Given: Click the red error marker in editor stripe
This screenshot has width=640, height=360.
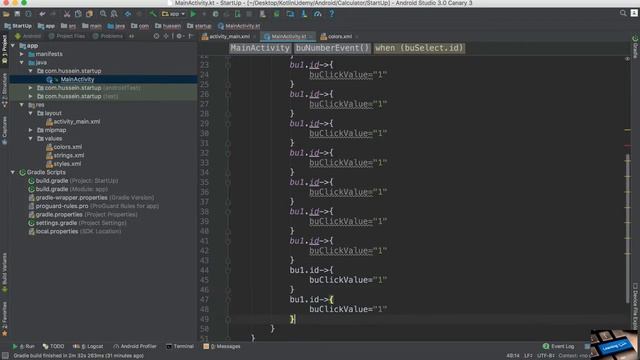Looking at the screenshot, I should pos(628,145).
